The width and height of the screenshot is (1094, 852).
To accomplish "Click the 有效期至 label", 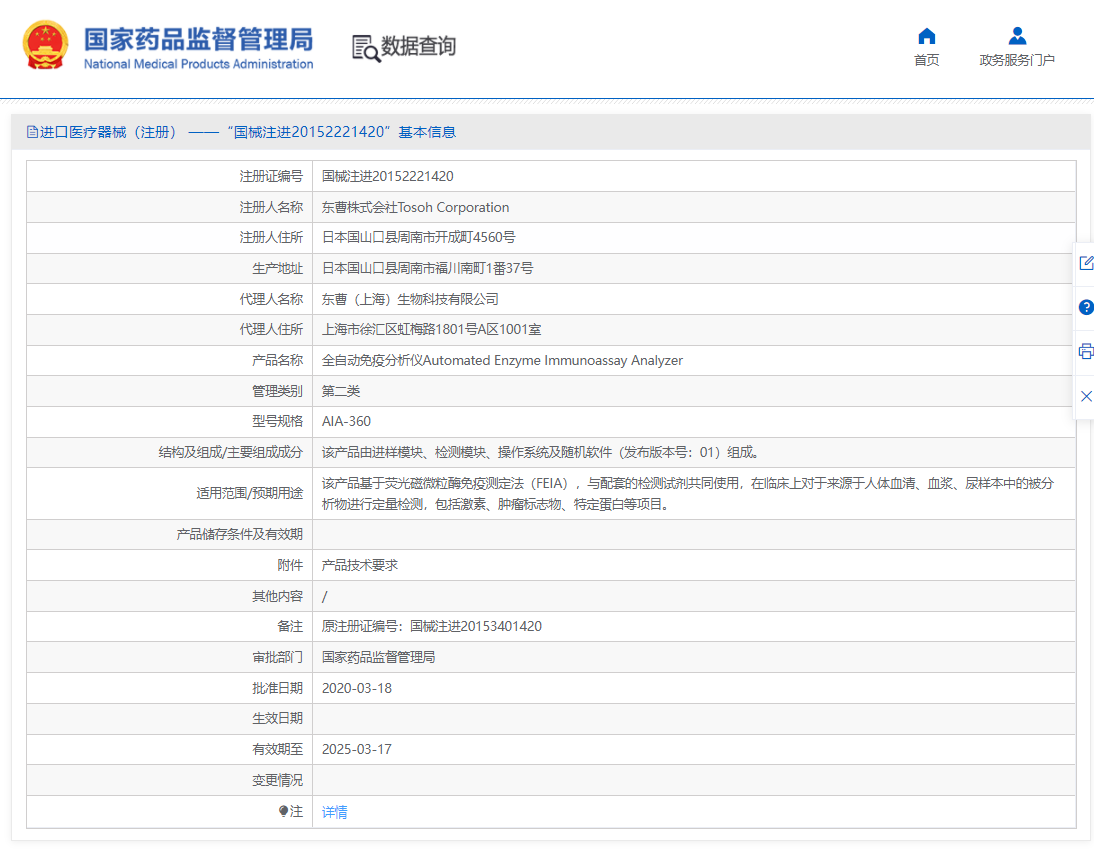I will pyautogui.click(x=278, y=749).
